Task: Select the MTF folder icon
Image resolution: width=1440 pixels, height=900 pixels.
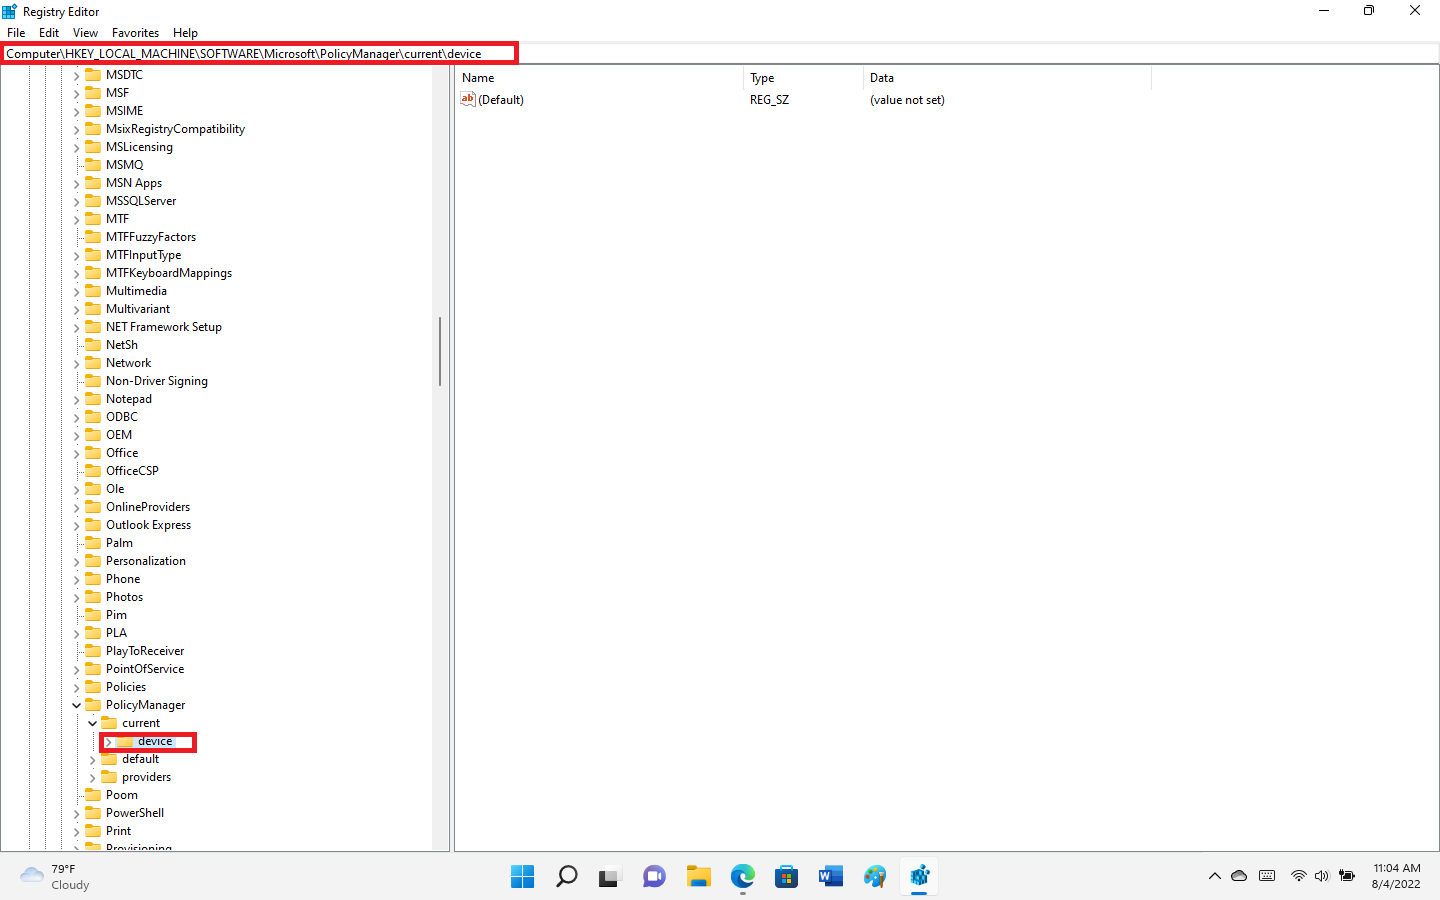Action: (93, 219)
